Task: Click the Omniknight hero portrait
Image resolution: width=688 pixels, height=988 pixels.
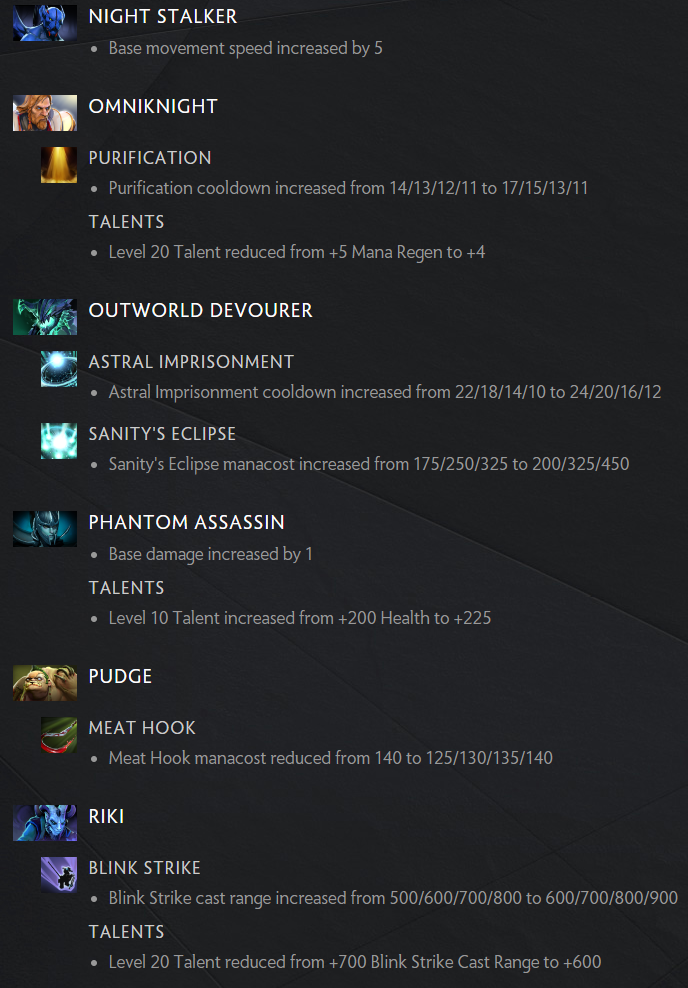Action: (45, 113)
